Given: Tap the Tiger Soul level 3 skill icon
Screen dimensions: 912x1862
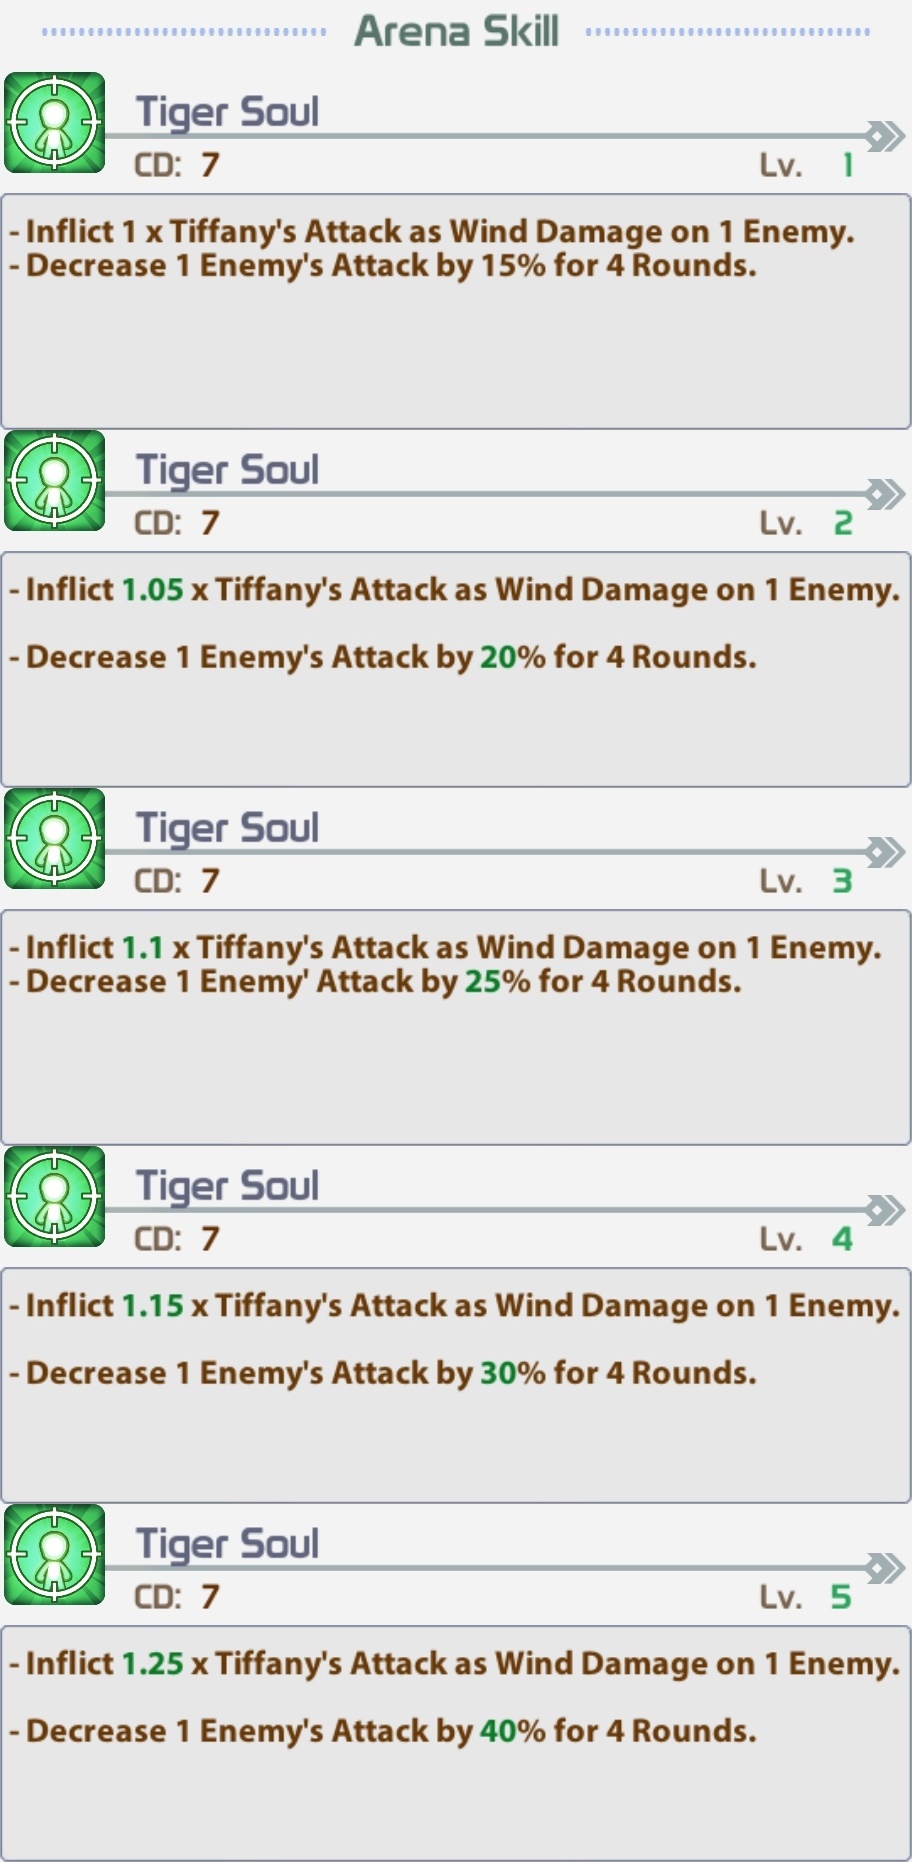Looking at the screenshot, I should coord(55,838).
